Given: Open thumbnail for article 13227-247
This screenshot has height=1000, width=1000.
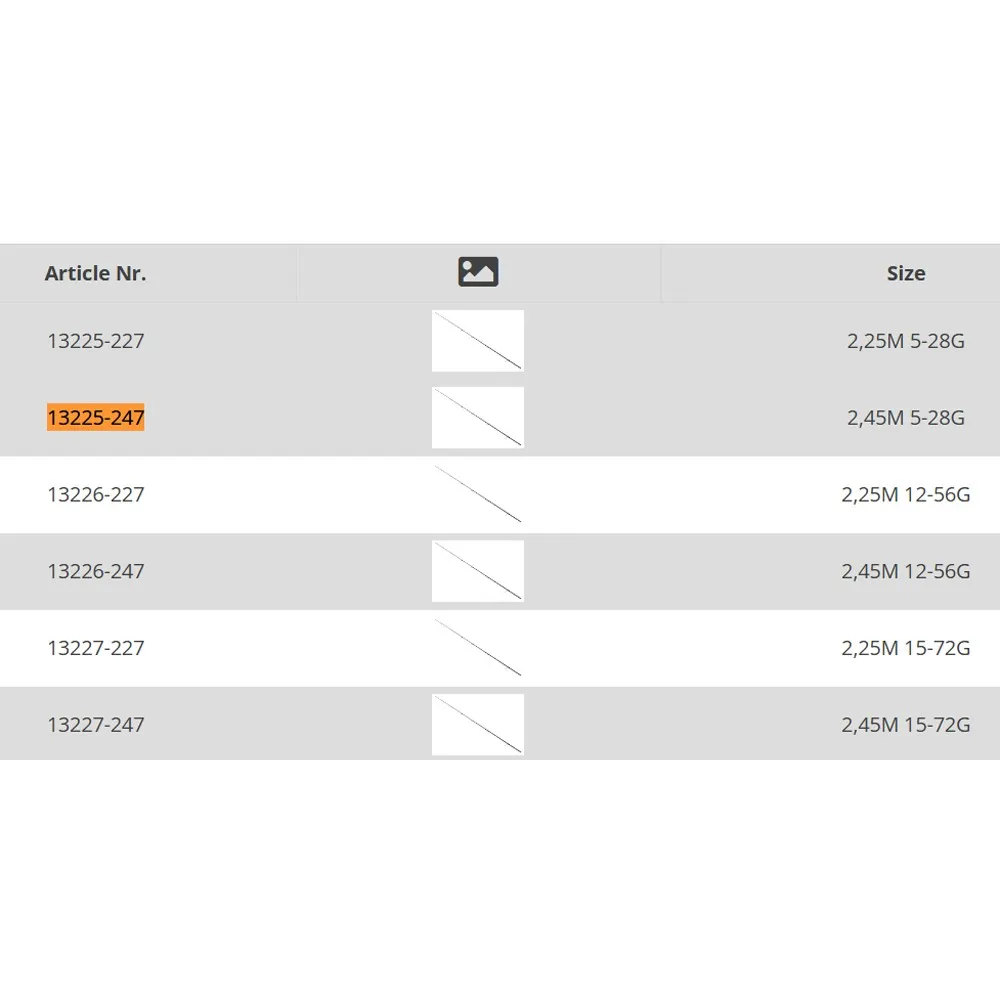Looking at the screenshot, I should [x=477, y=725].
